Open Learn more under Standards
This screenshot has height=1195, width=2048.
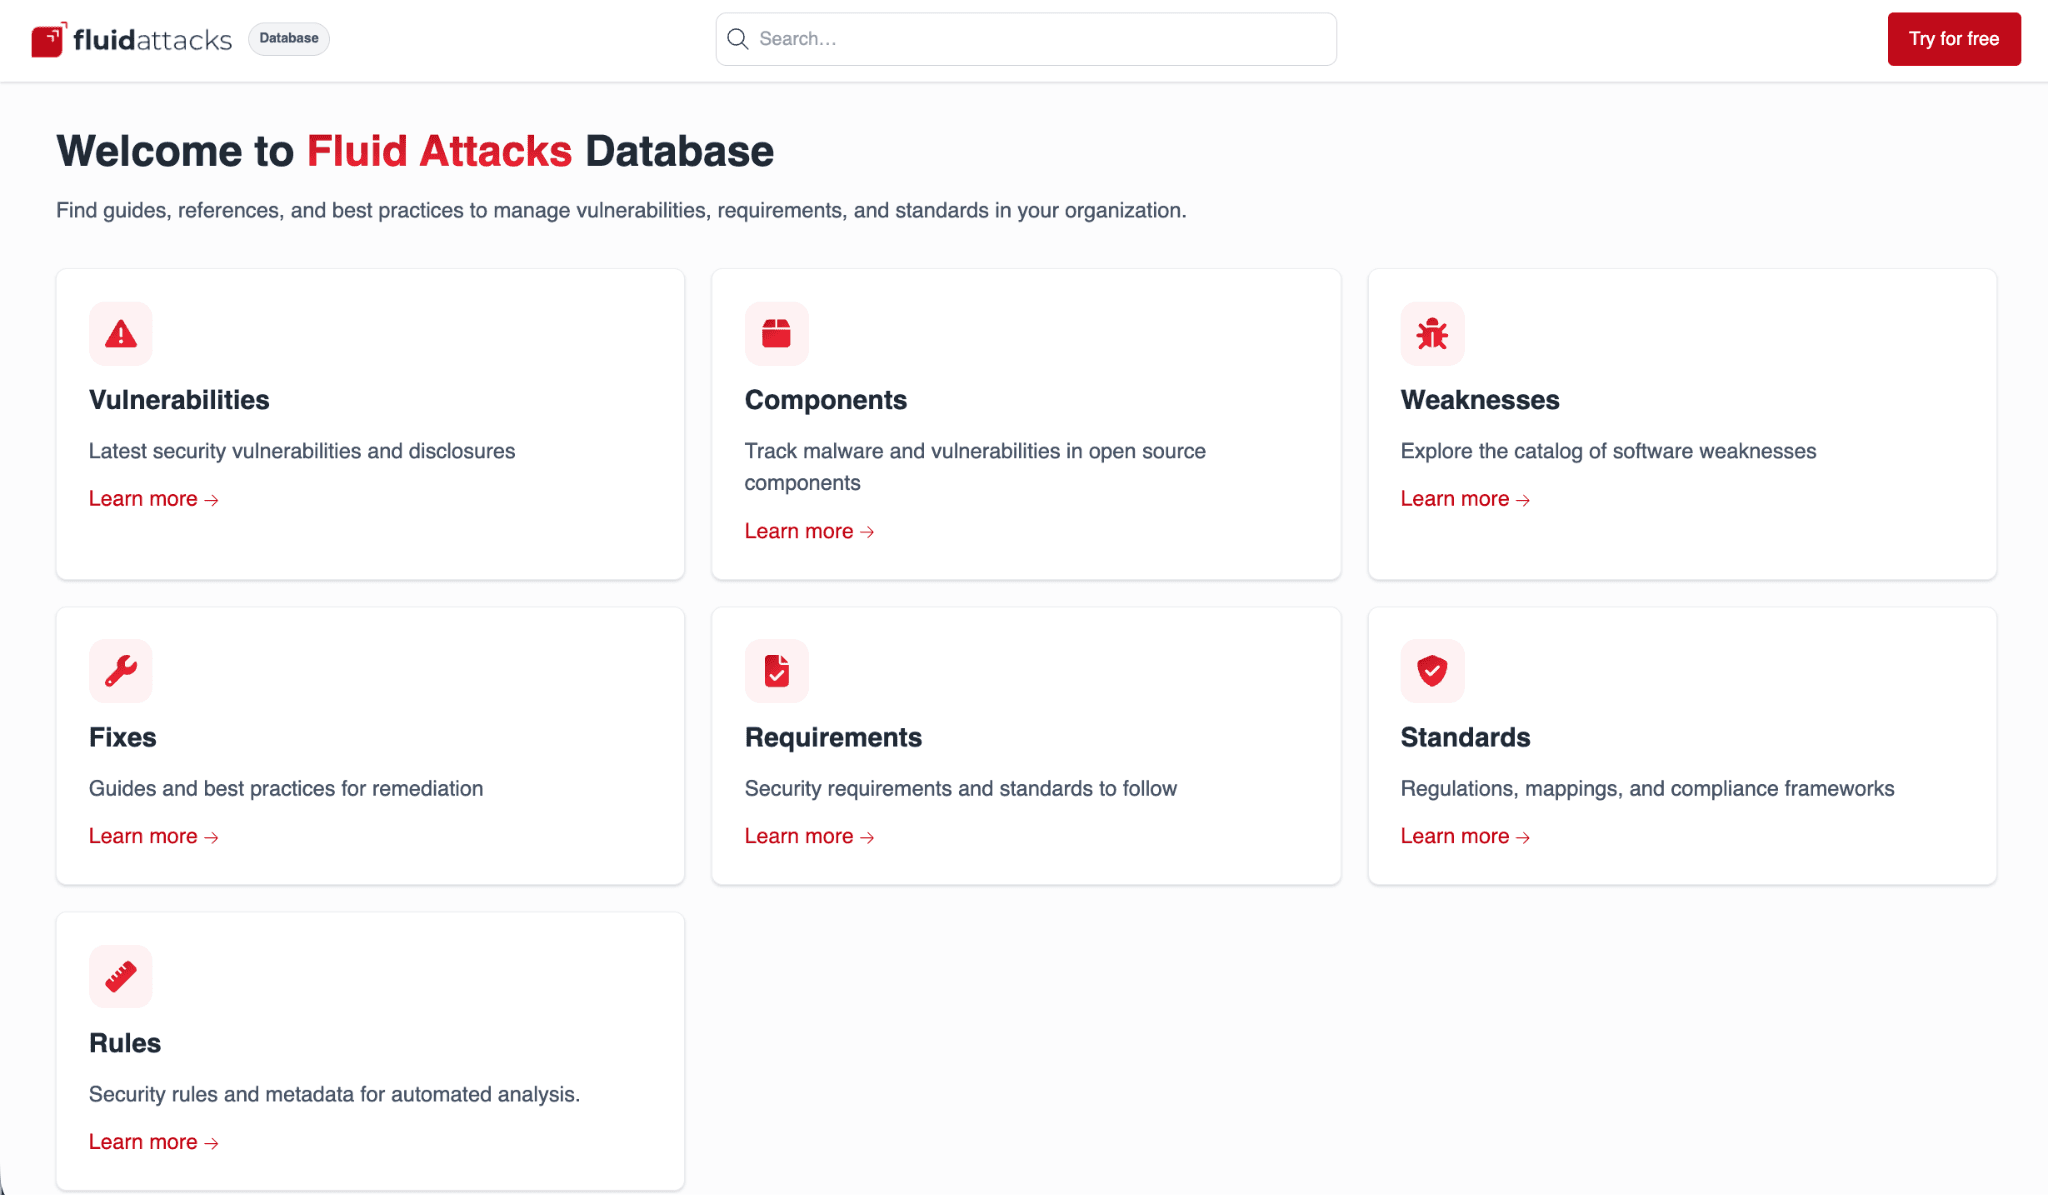point(1466,836)
